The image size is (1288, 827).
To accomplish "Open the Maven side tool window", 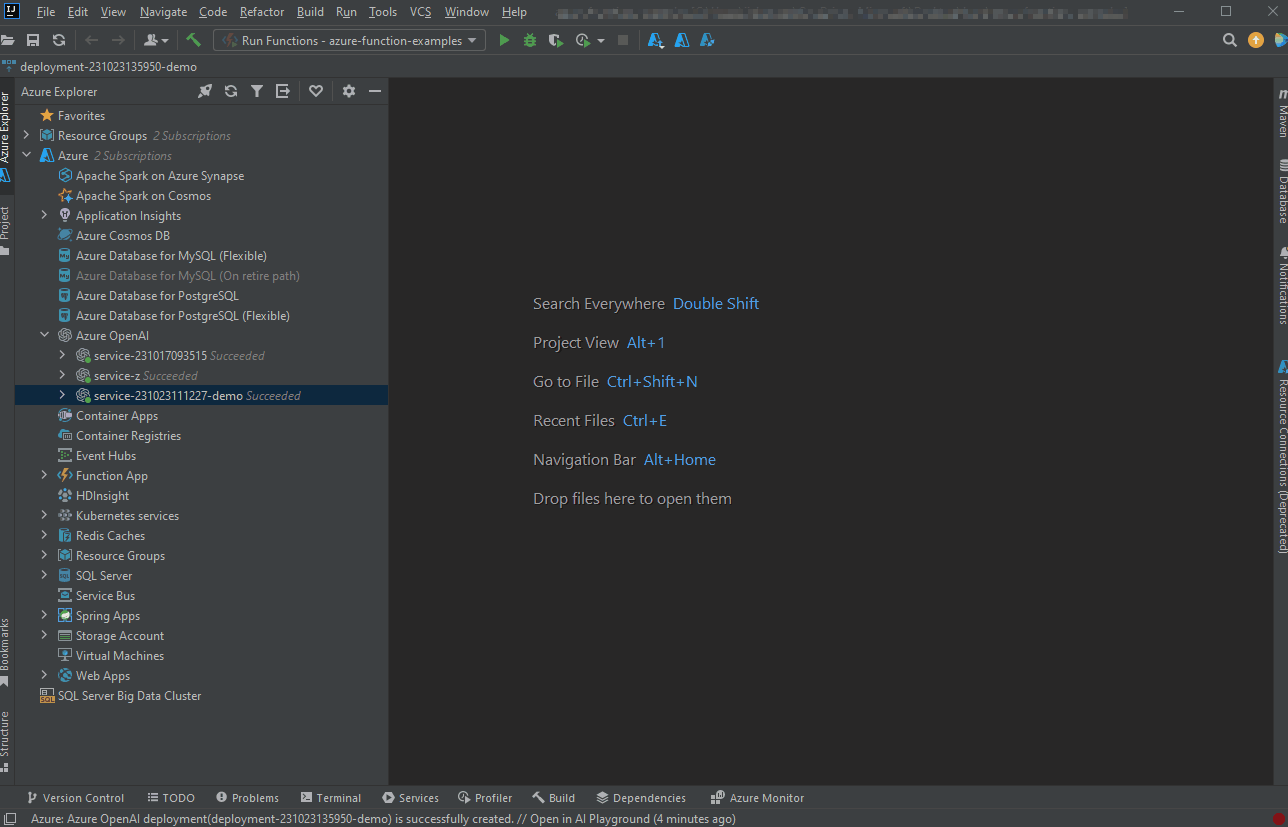I will [x=1282, y=112].
